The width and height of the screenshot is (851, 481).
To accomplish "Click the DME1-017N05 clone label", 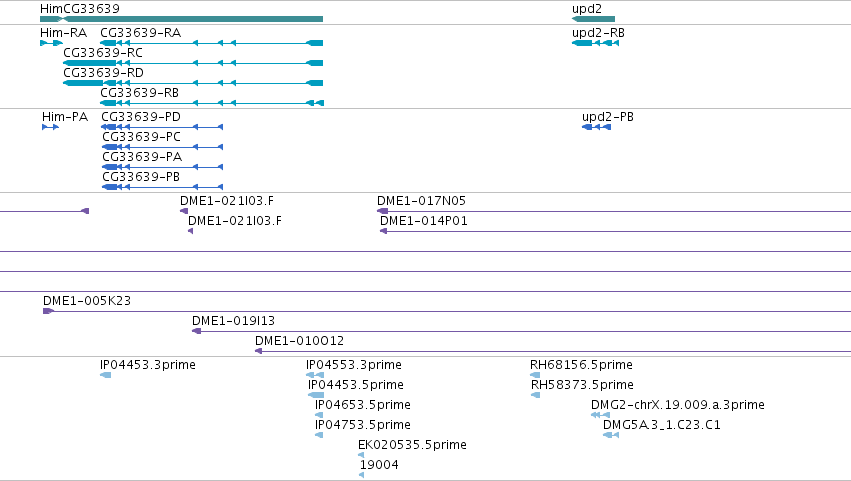I will [422, 201].
